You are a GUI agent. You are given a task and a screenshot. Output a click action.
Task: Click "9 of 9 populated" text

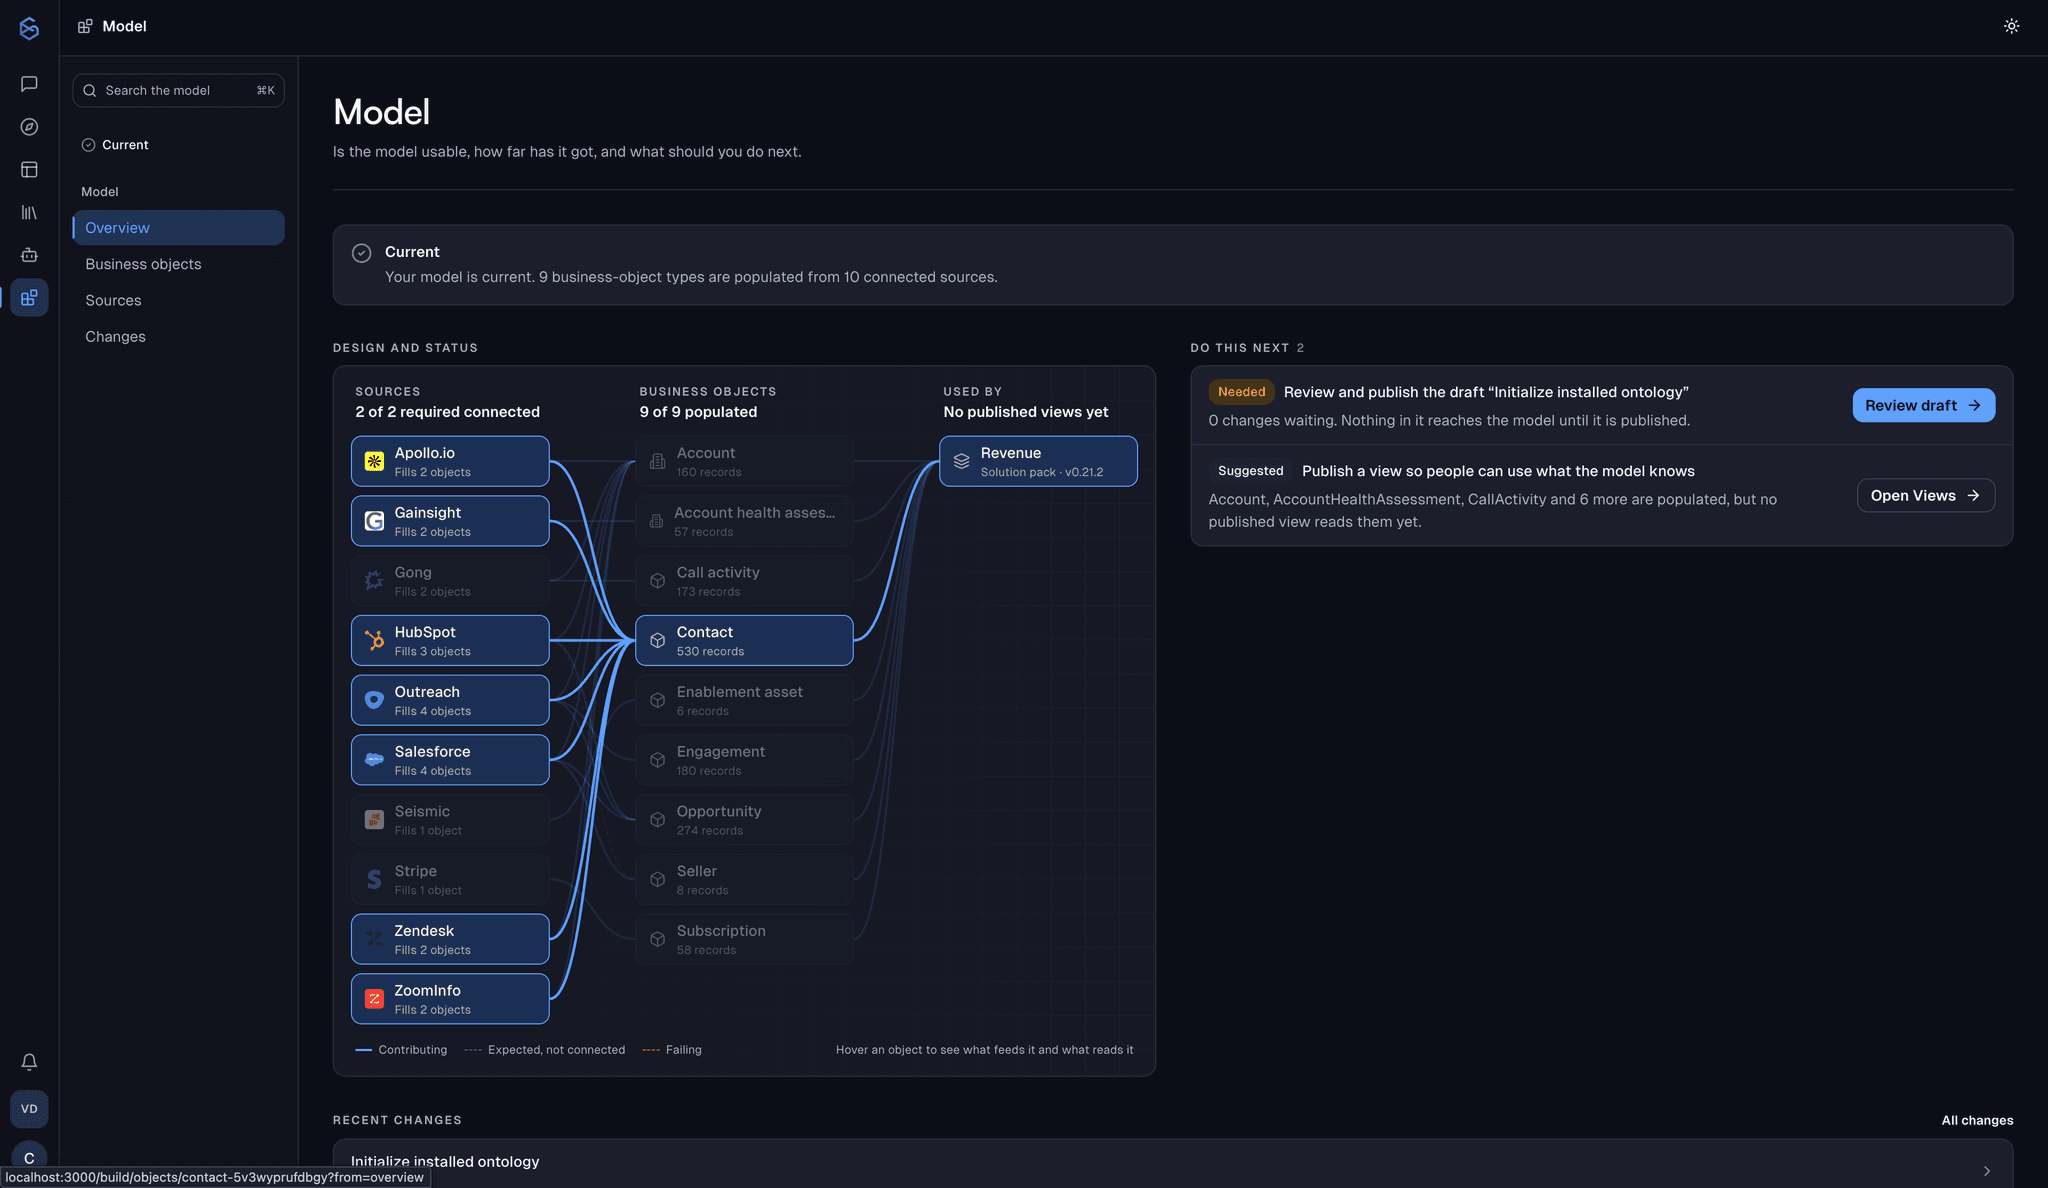(698, 412)
